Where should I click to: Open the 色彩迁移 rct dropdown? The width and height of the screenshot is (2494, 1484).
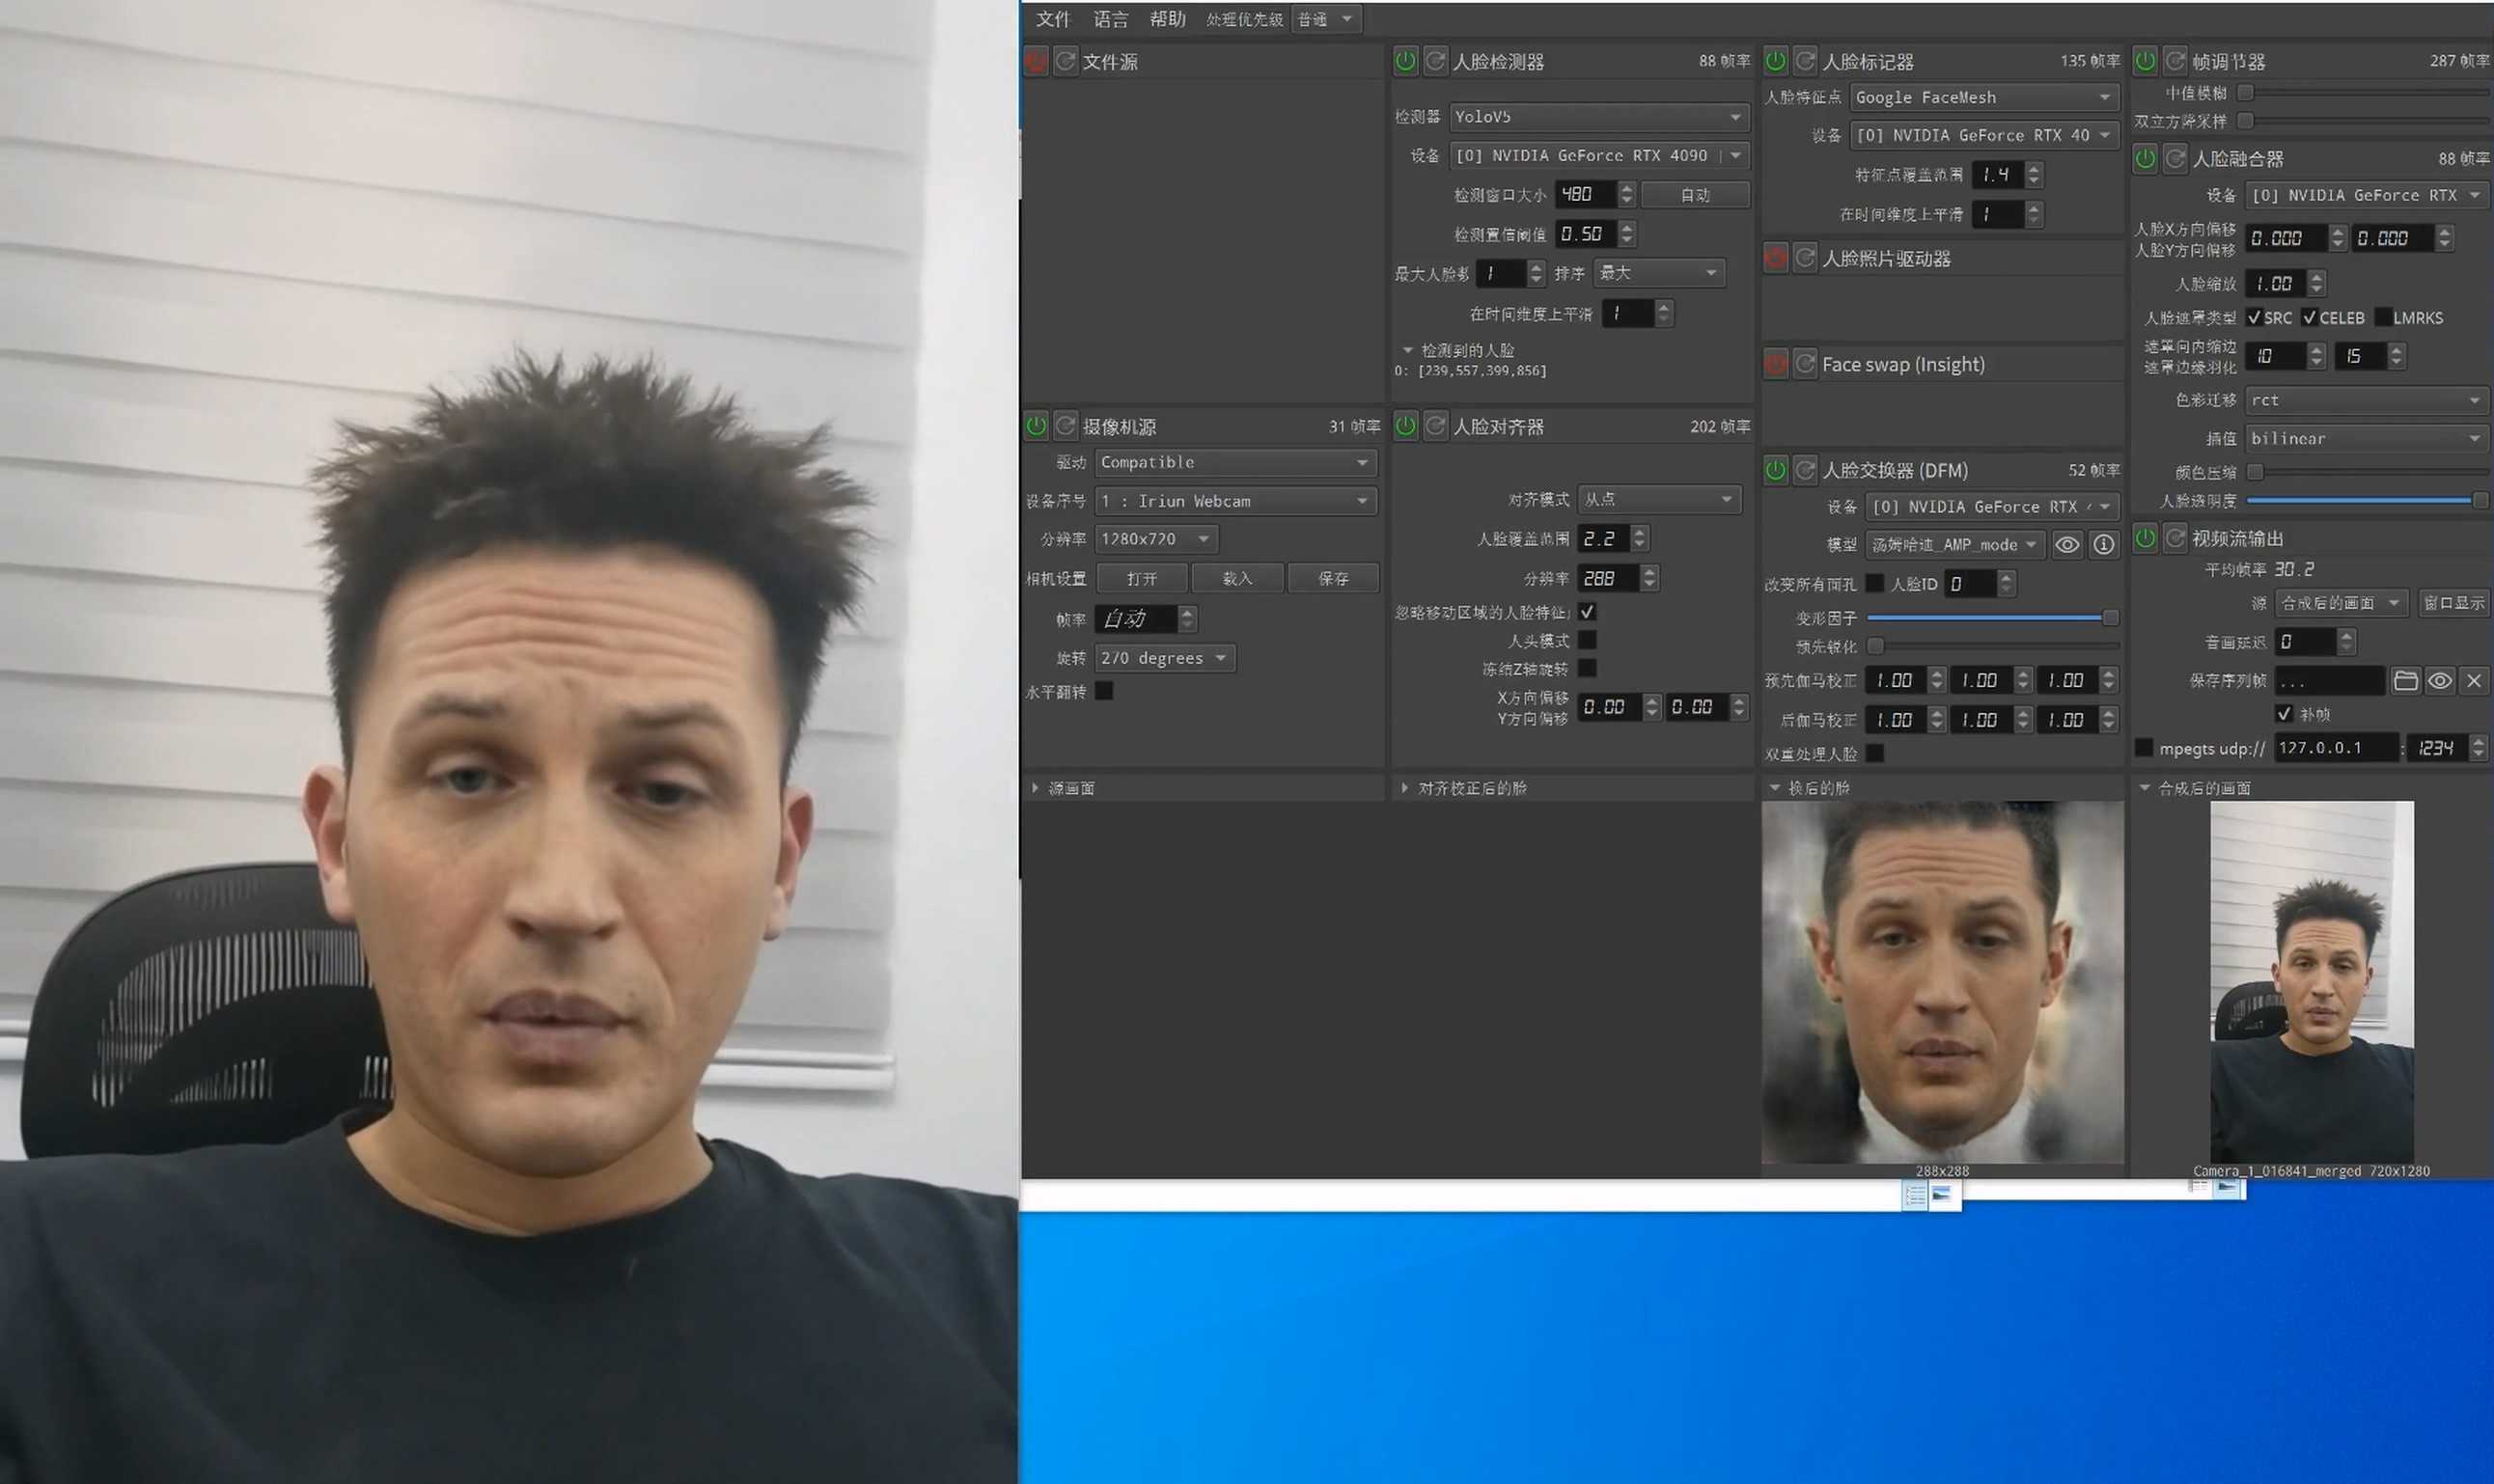point(2365,400)
